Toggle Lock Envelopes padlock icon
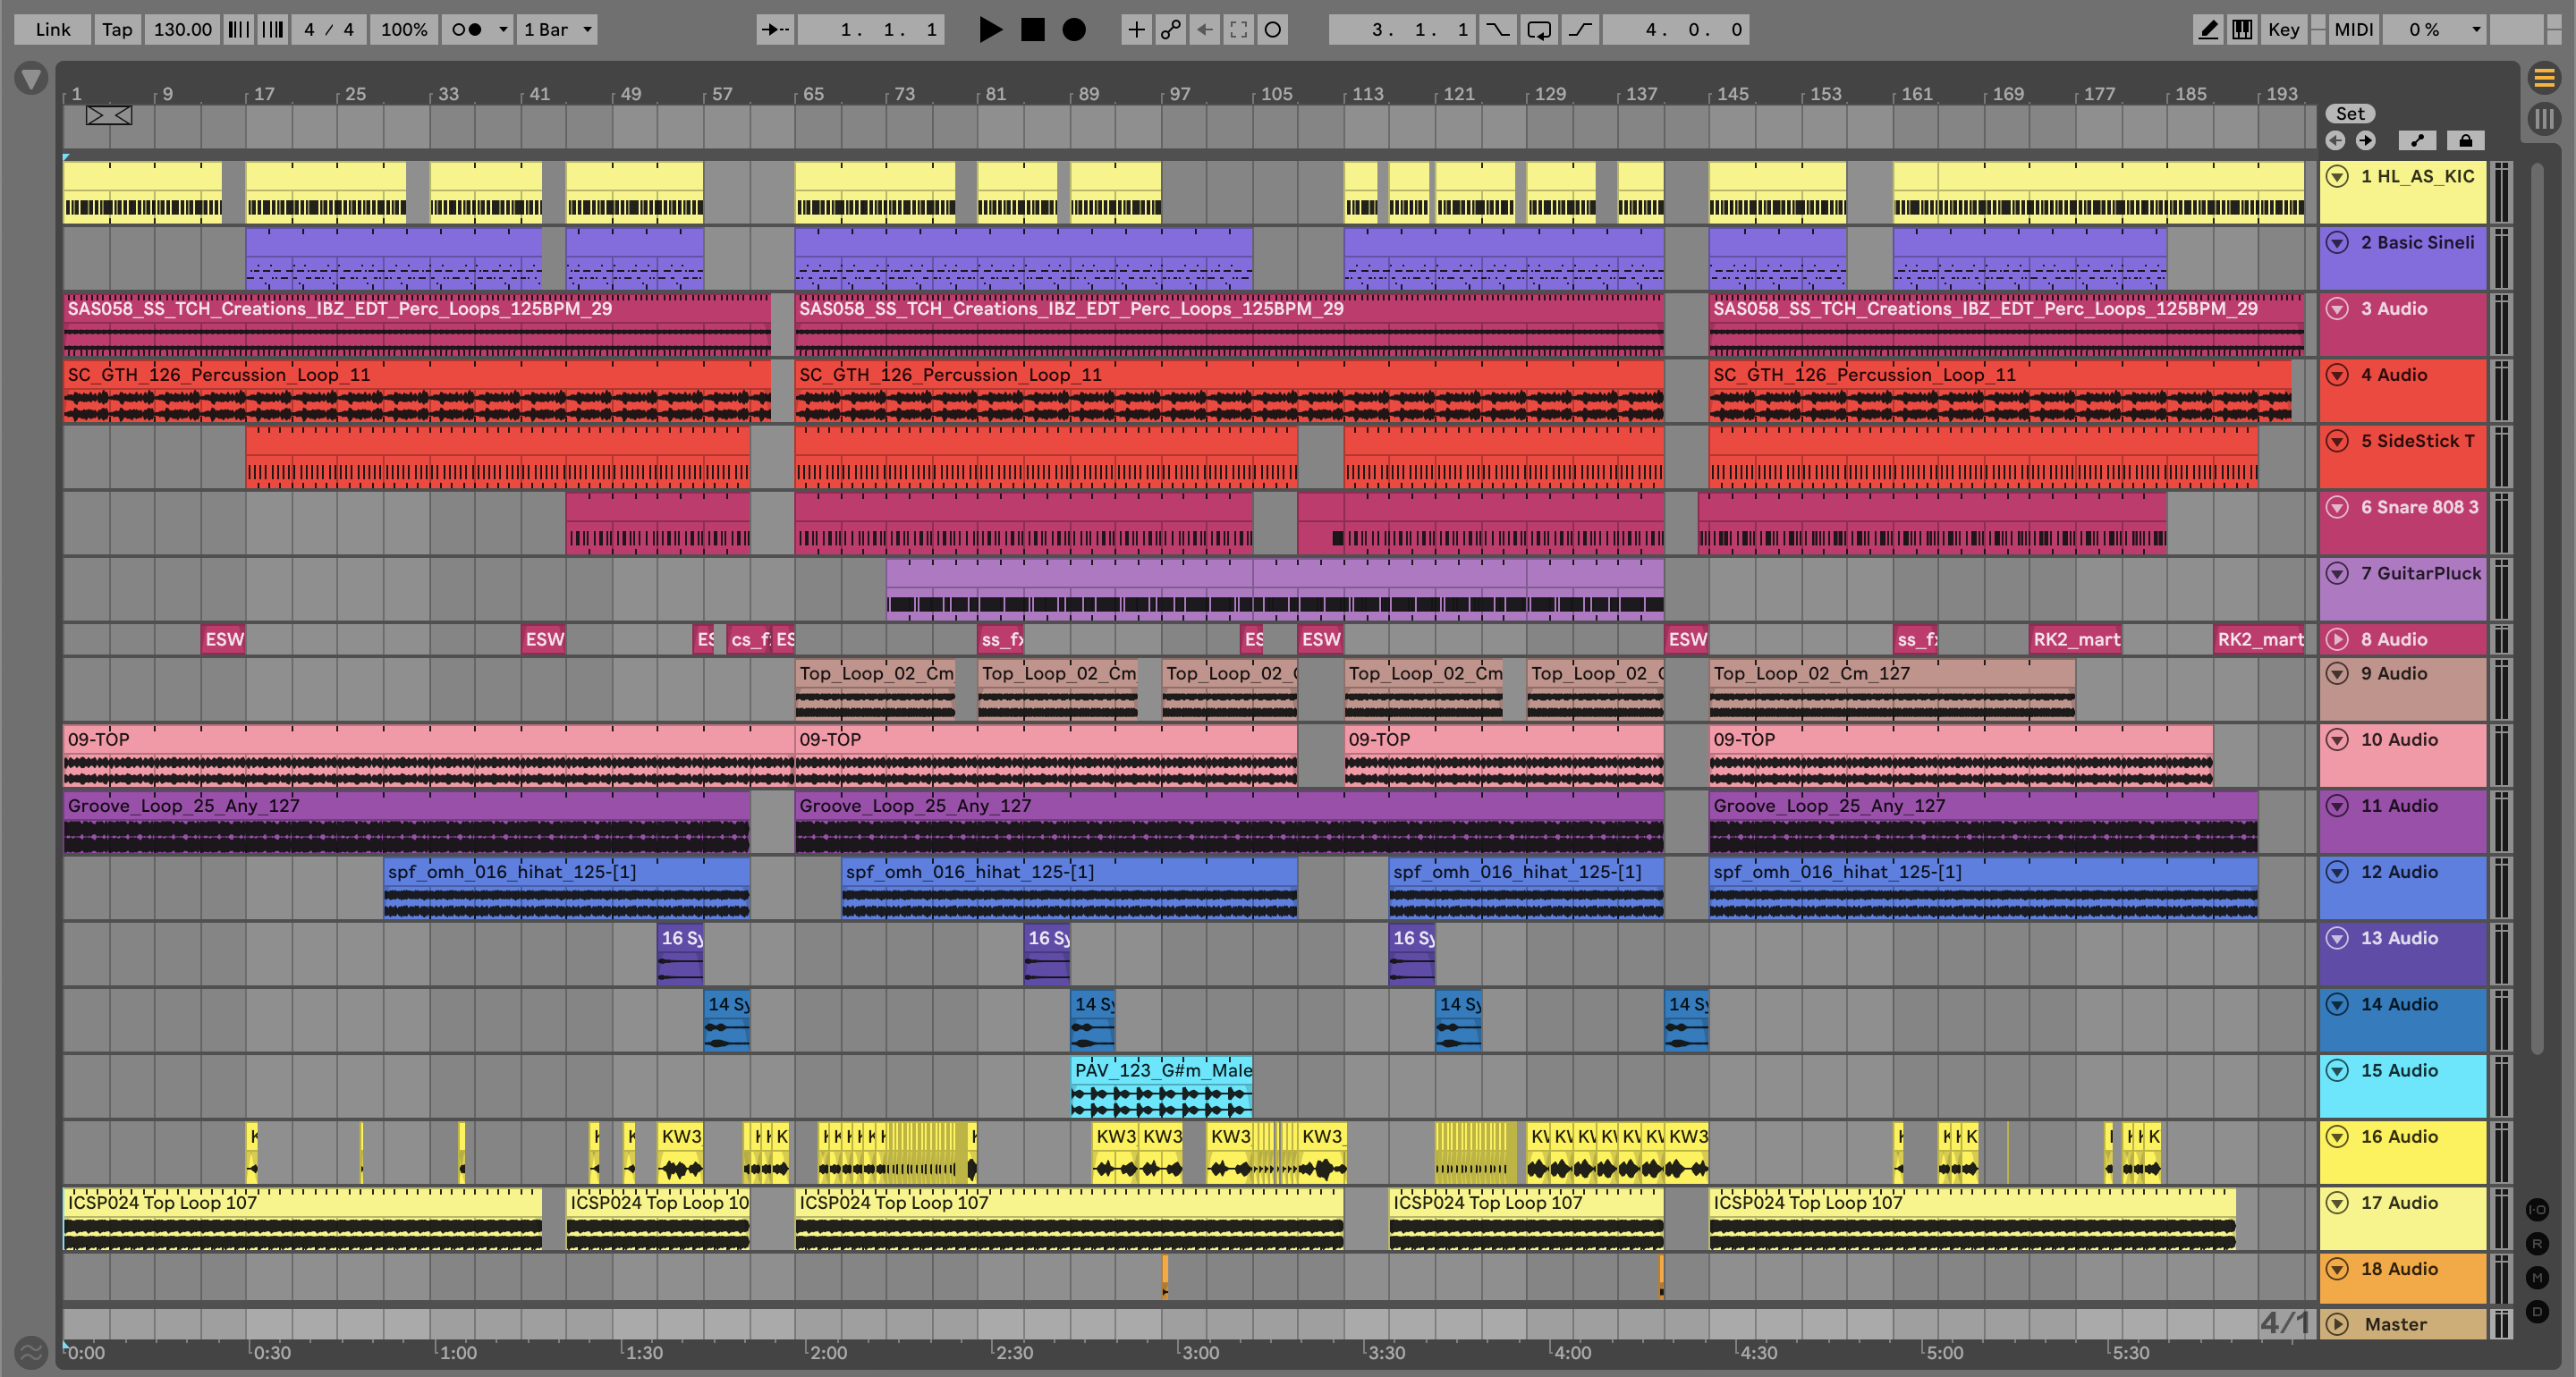Image resolution: width=2576 pixels, height=1377 pixels. coord(2465,140)
